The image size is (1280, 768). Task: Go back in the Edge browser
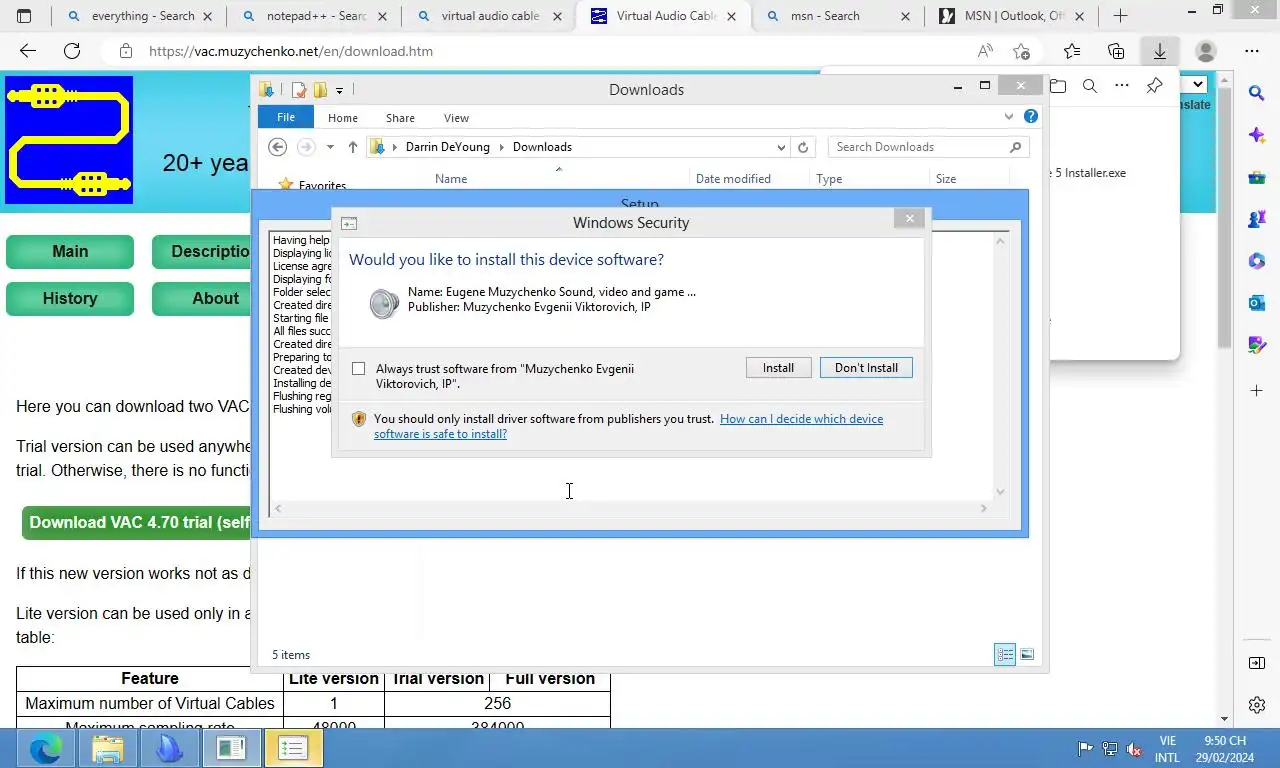[28, 51]
